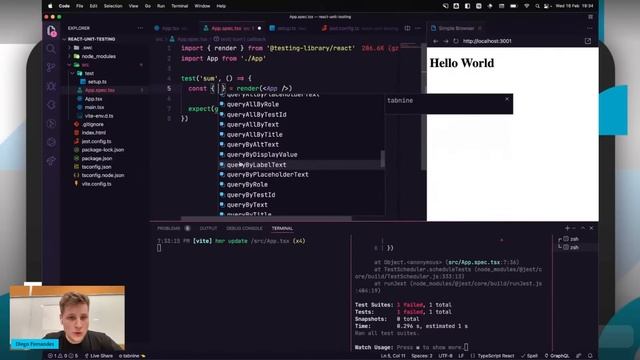Screen dimensions: 640x360
Task: Go back in the Simple Browser
Action: coord(436,41)
